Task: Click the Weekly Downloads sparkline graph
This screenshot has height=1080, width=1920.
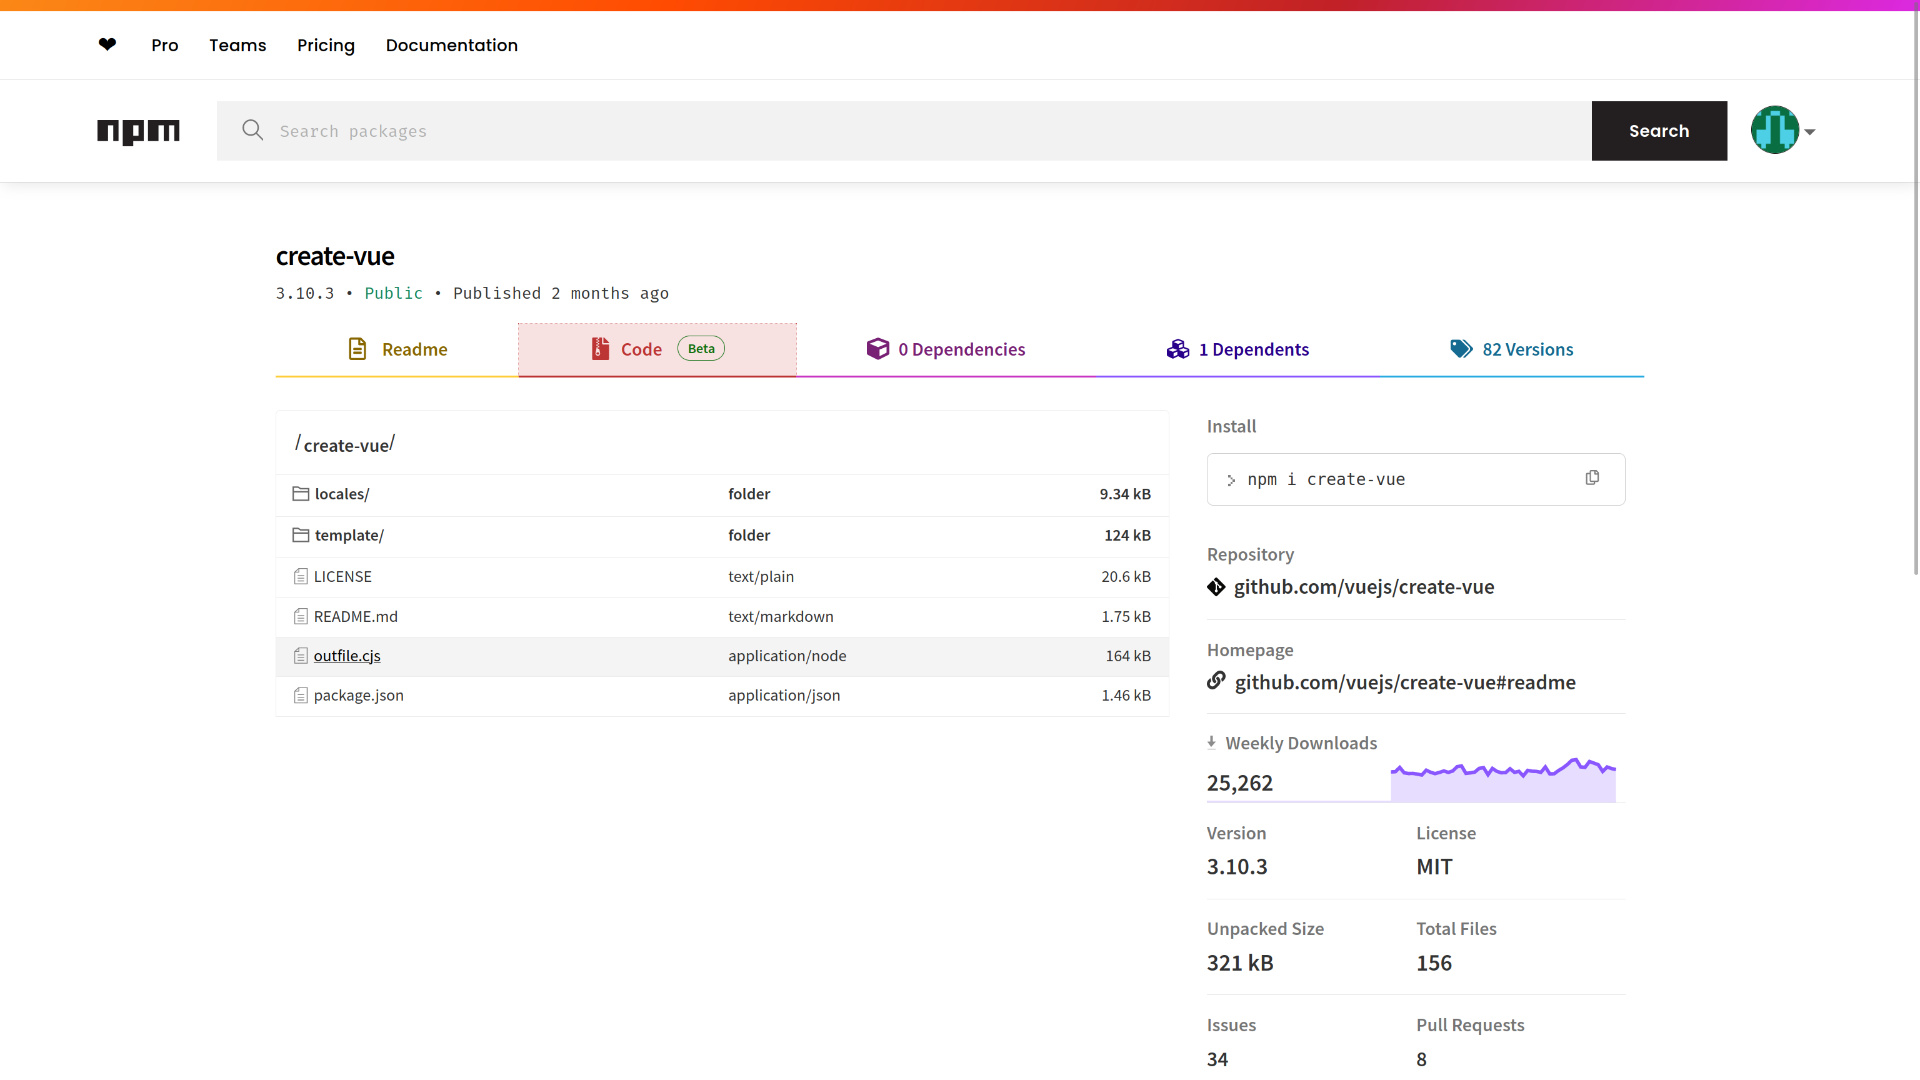Action: click(1502, 775)
